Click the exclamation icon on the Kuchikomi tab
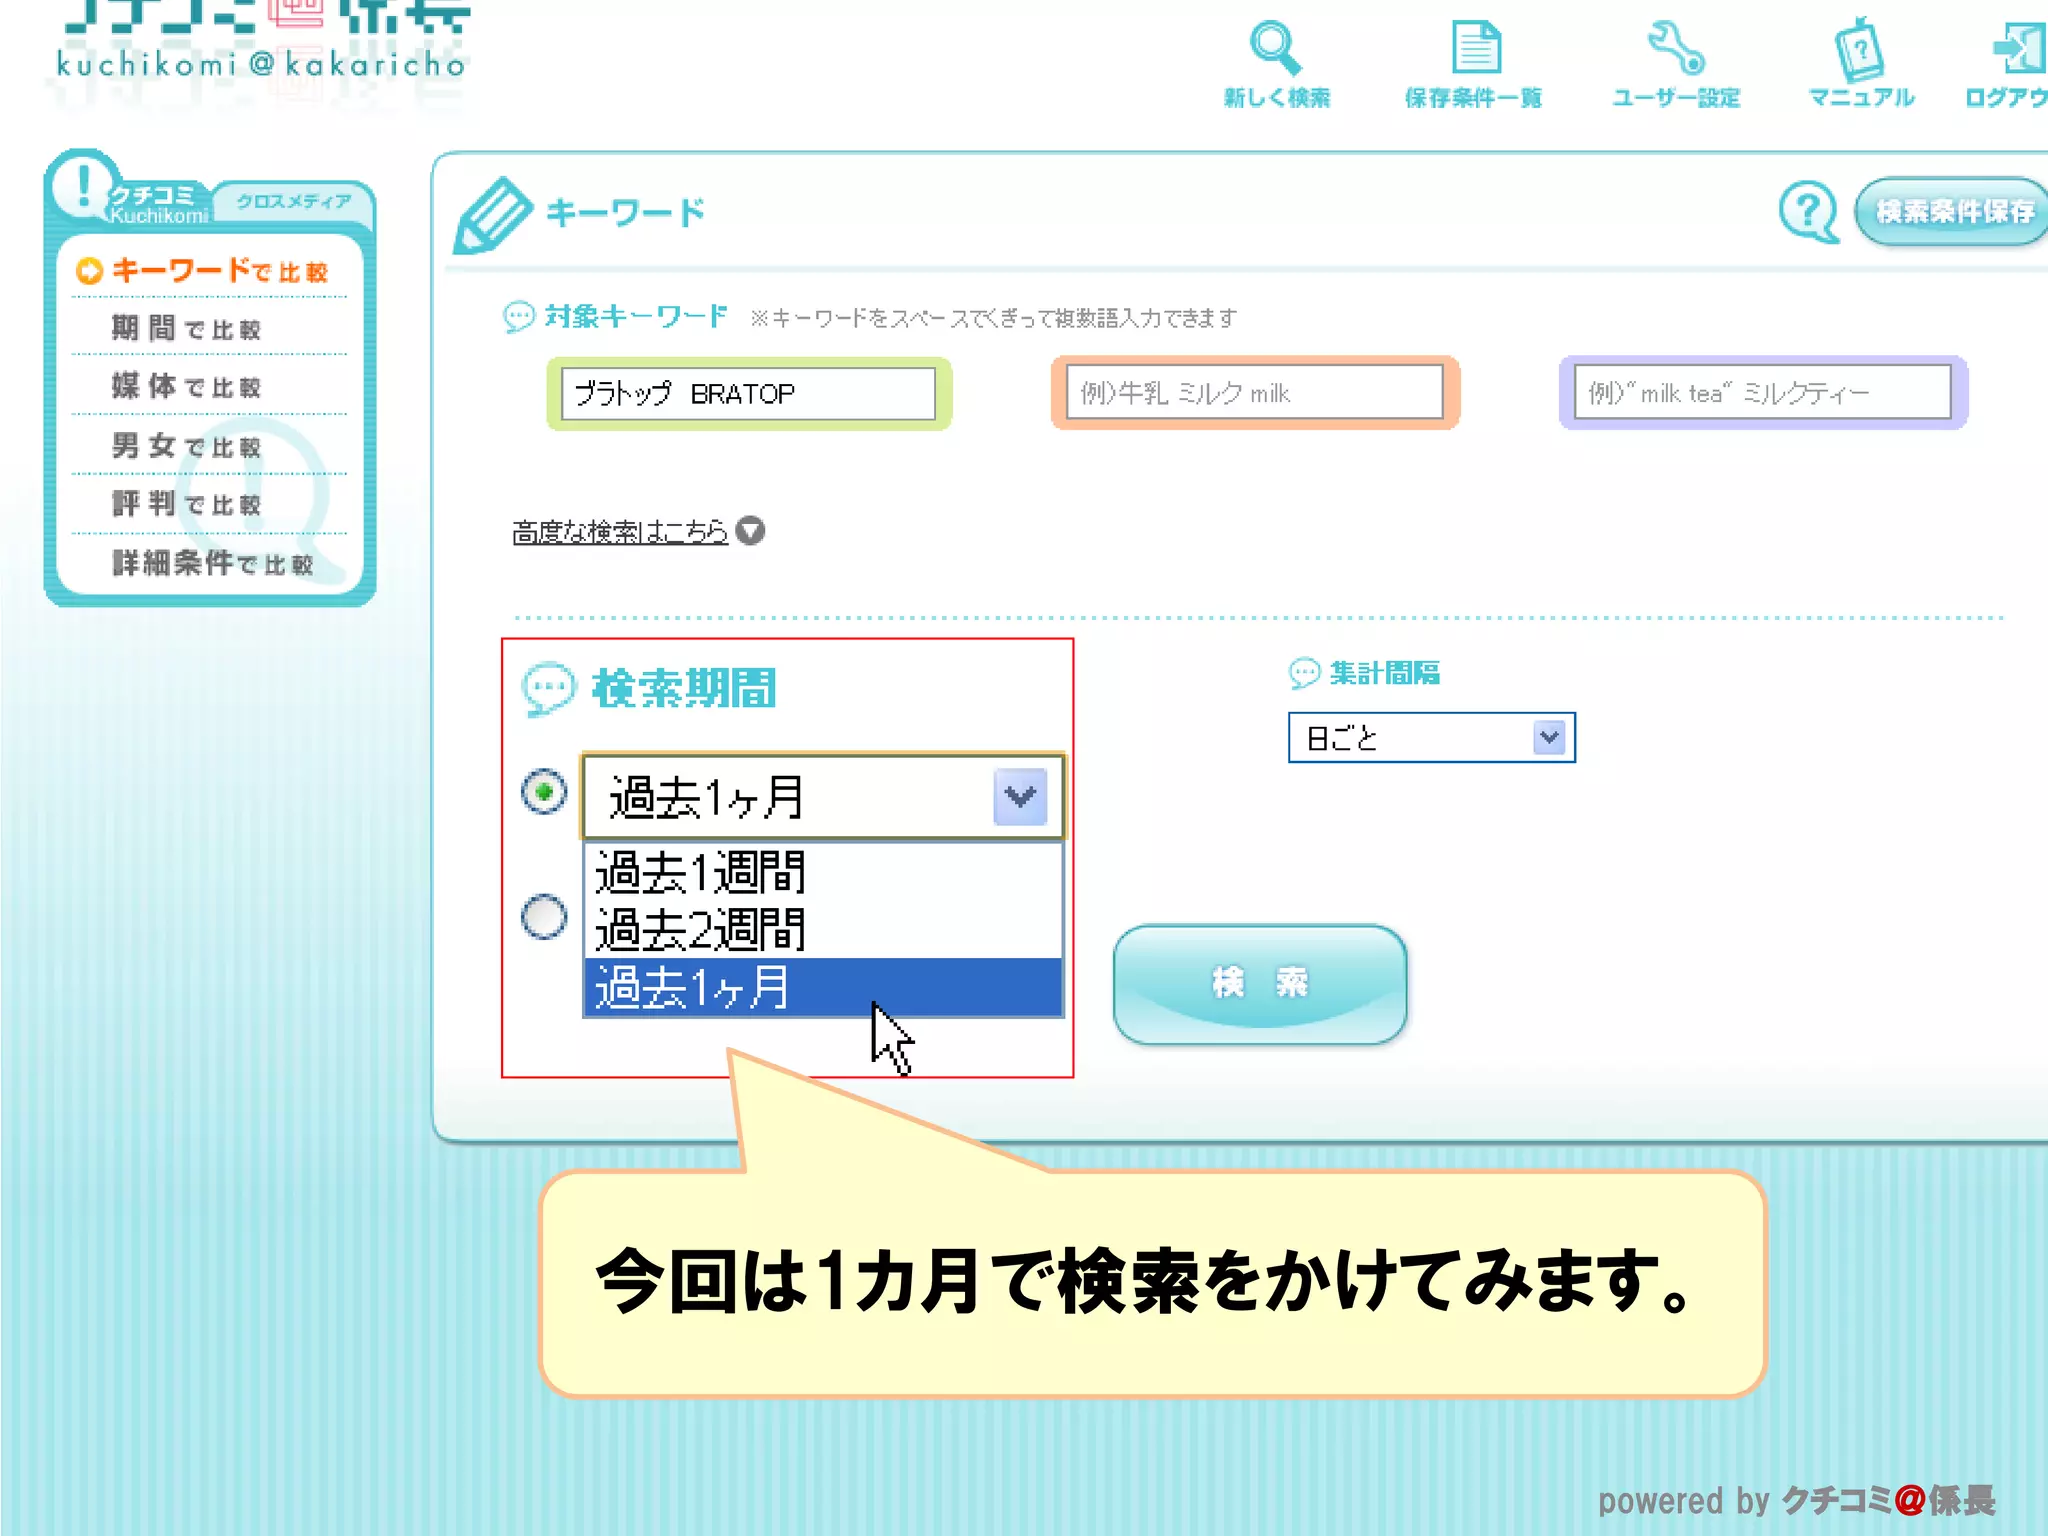This screenshot has height=1536, width=2048. (84, 186)
